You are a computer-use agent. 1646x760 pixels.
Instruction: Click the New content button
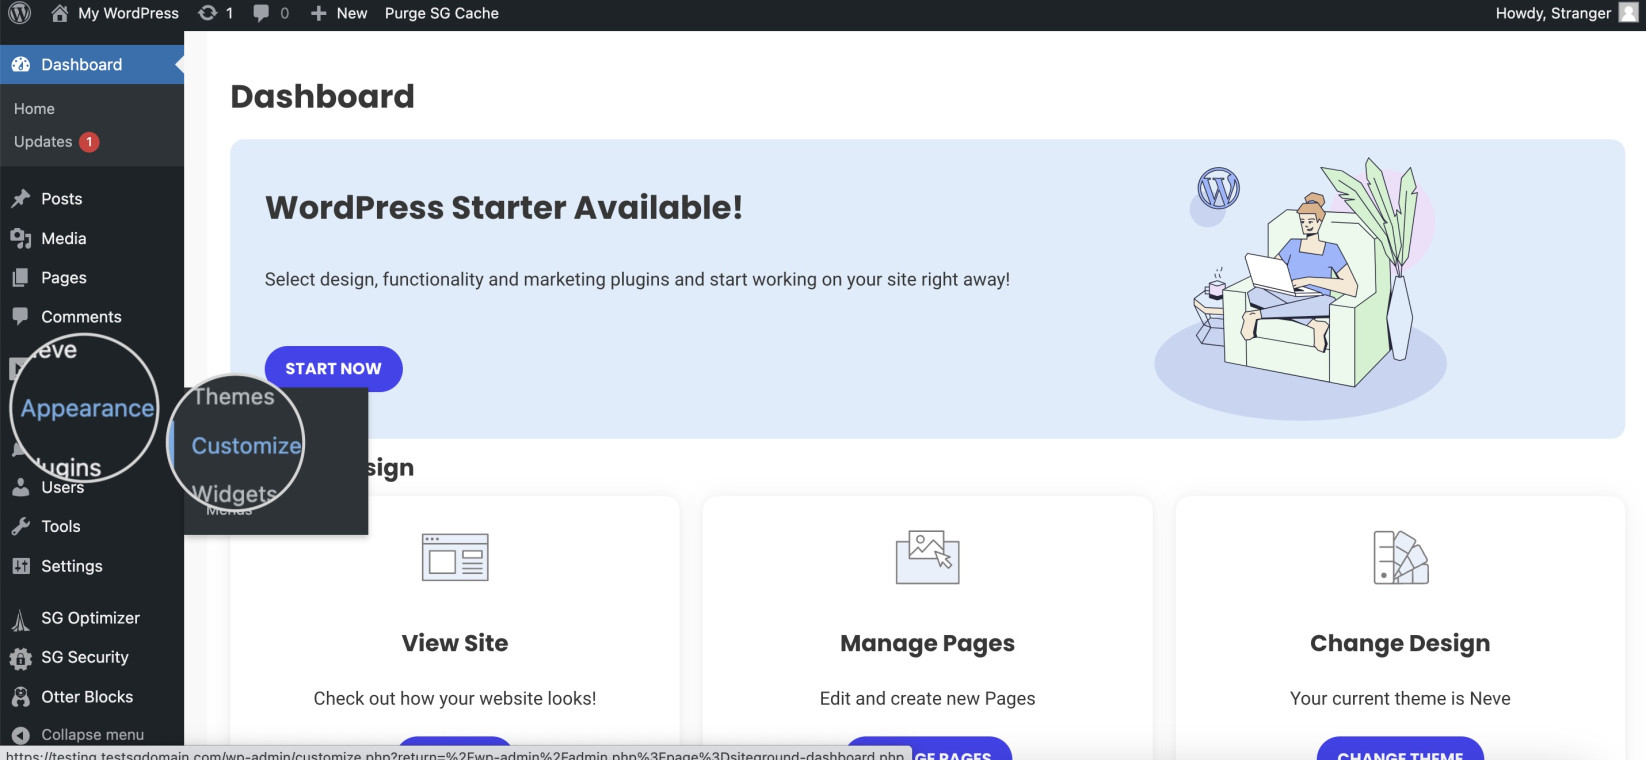click(339, 13)
